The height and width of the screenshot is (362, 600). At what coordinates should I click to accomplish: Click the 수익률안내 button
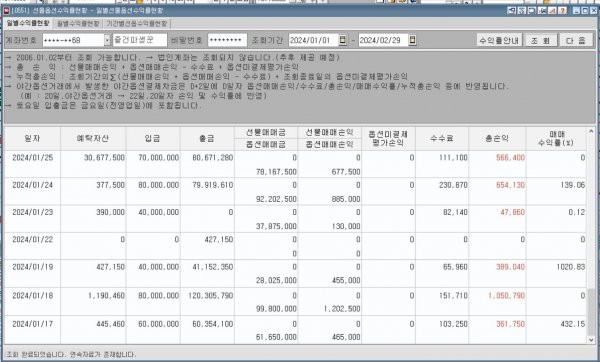(499, 40)
